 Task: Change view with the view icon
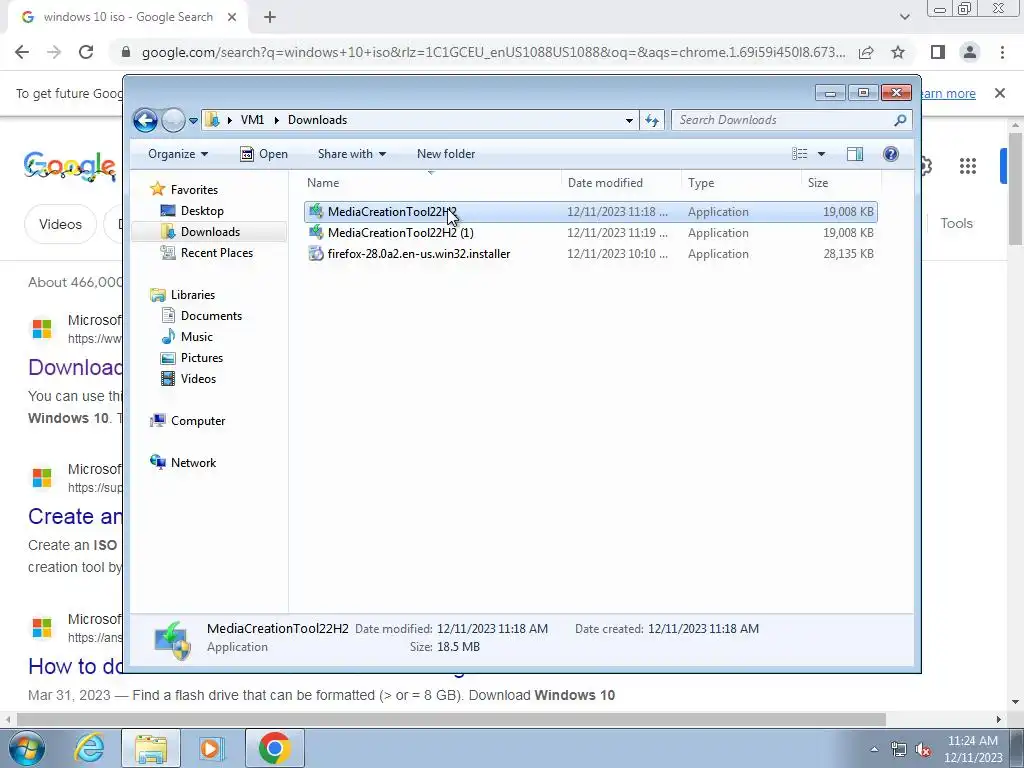point(799,154)
